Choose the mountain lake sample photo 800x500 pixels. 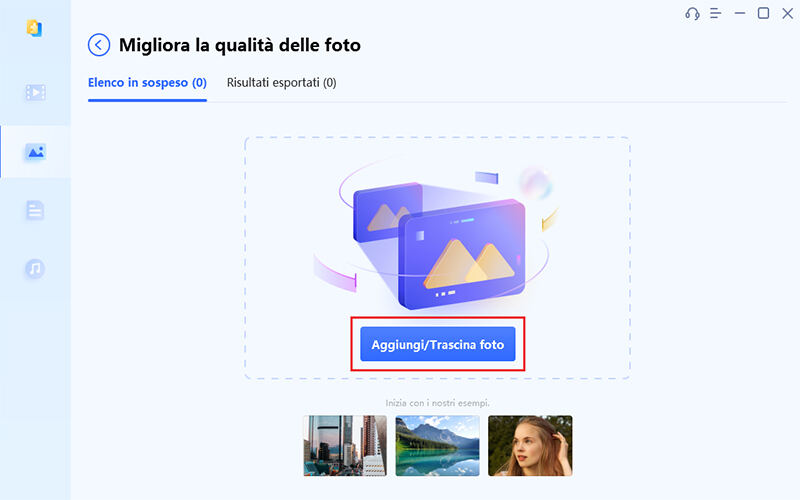point(438,445)
